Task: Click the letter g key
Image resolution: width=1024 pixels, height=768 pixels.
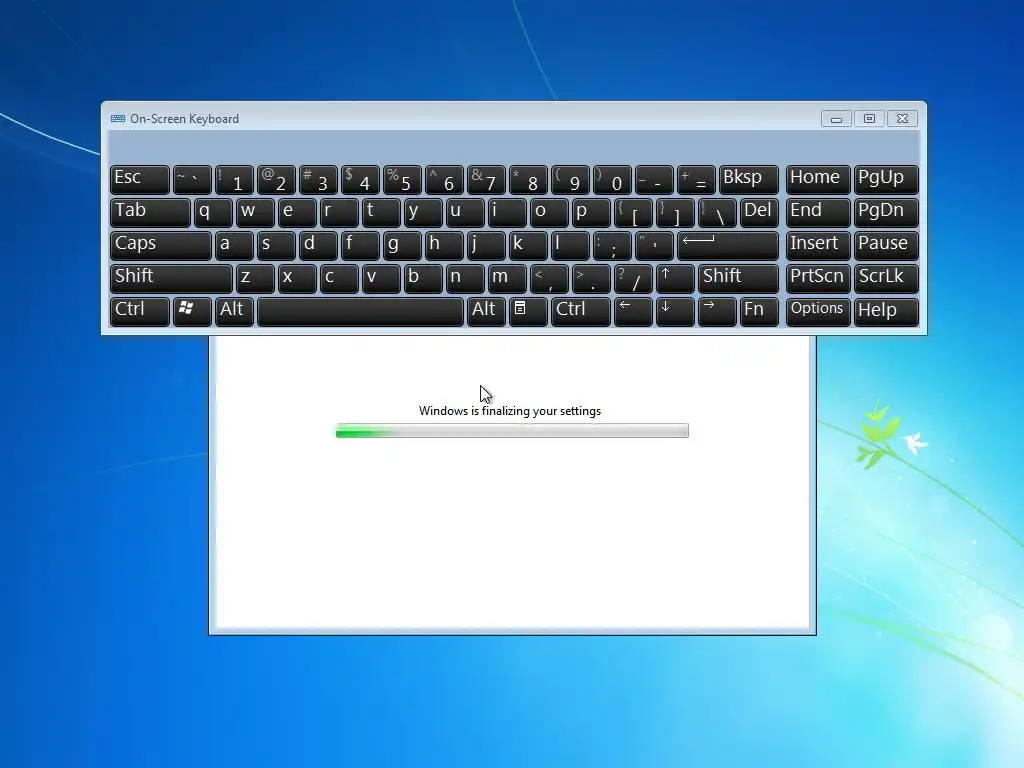Action: point(402,245)
